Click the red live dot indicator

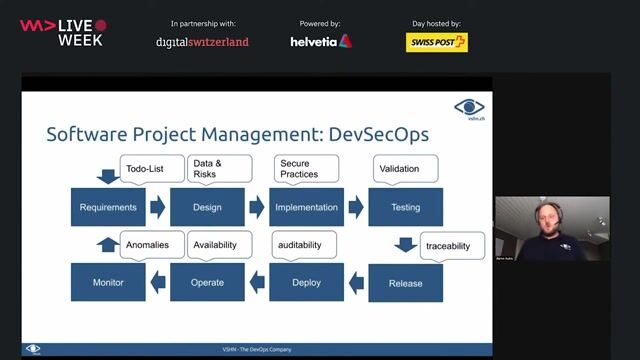(x=101, y=25)
